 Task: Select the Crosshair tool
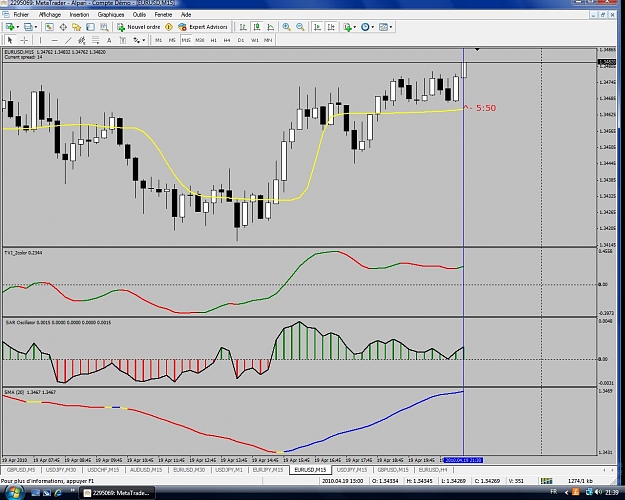pos(24,40)
